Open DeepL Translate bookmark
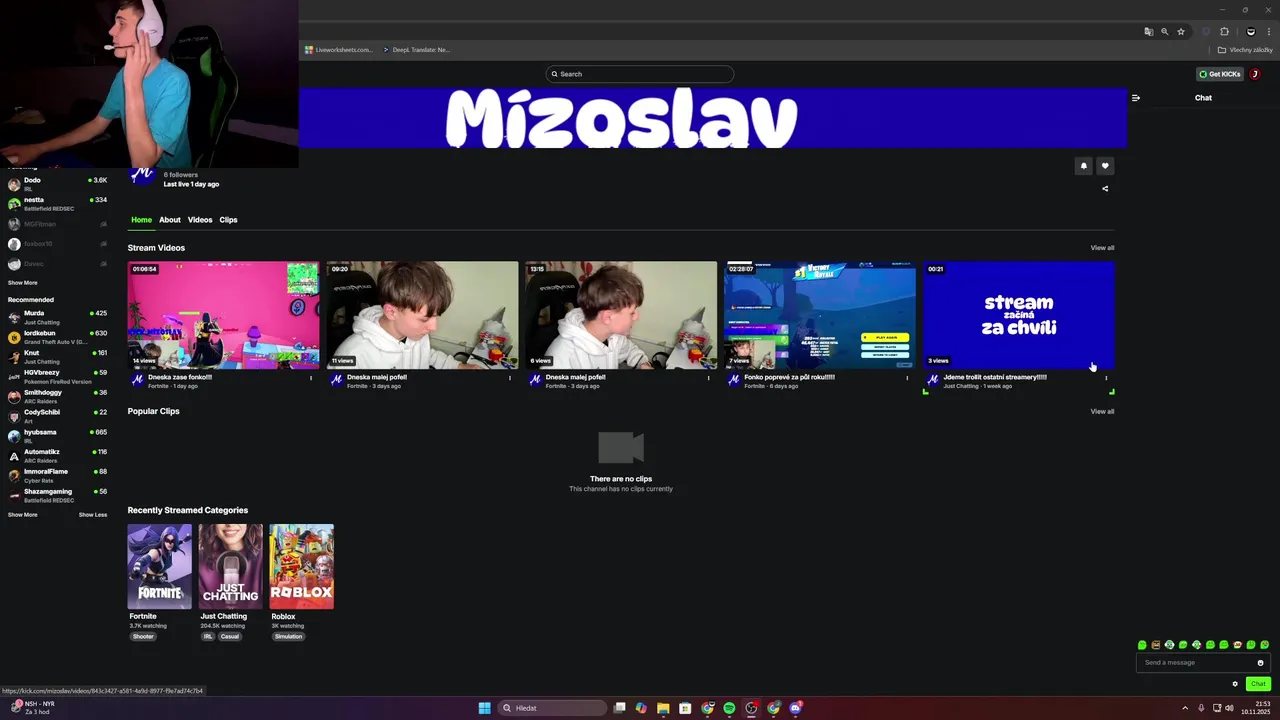Viewport: 1280px width, 720px height. click(x=416, y=50)
